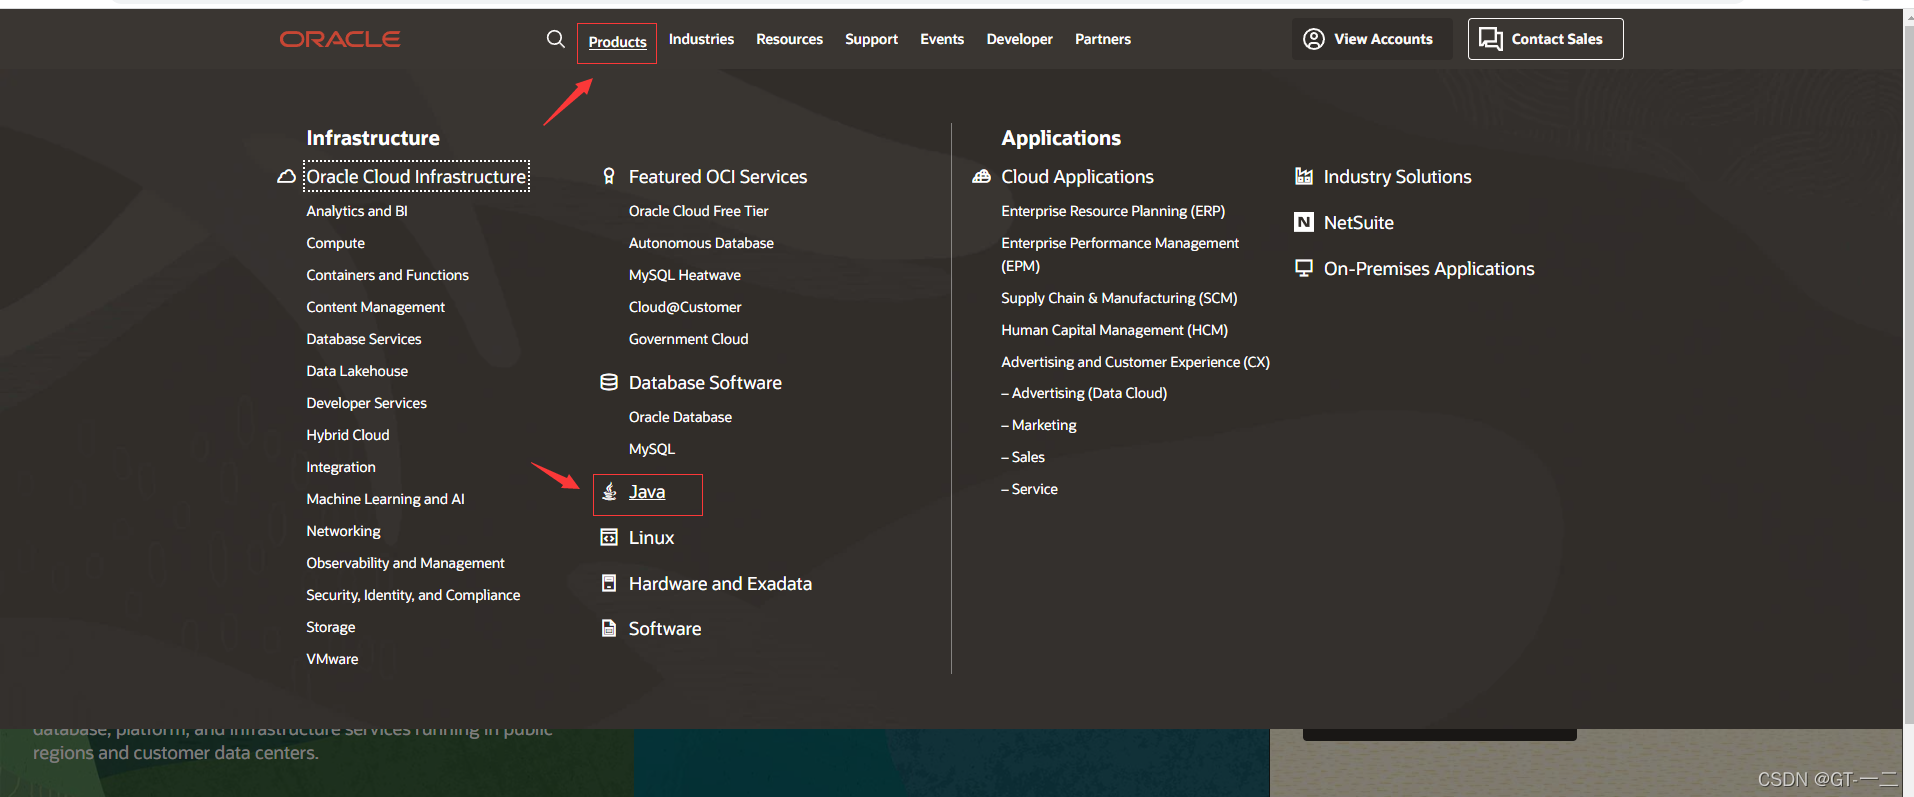
Task: Click the NetSuite N icon
Action: pyautogui.click(x=1304, y=222)
